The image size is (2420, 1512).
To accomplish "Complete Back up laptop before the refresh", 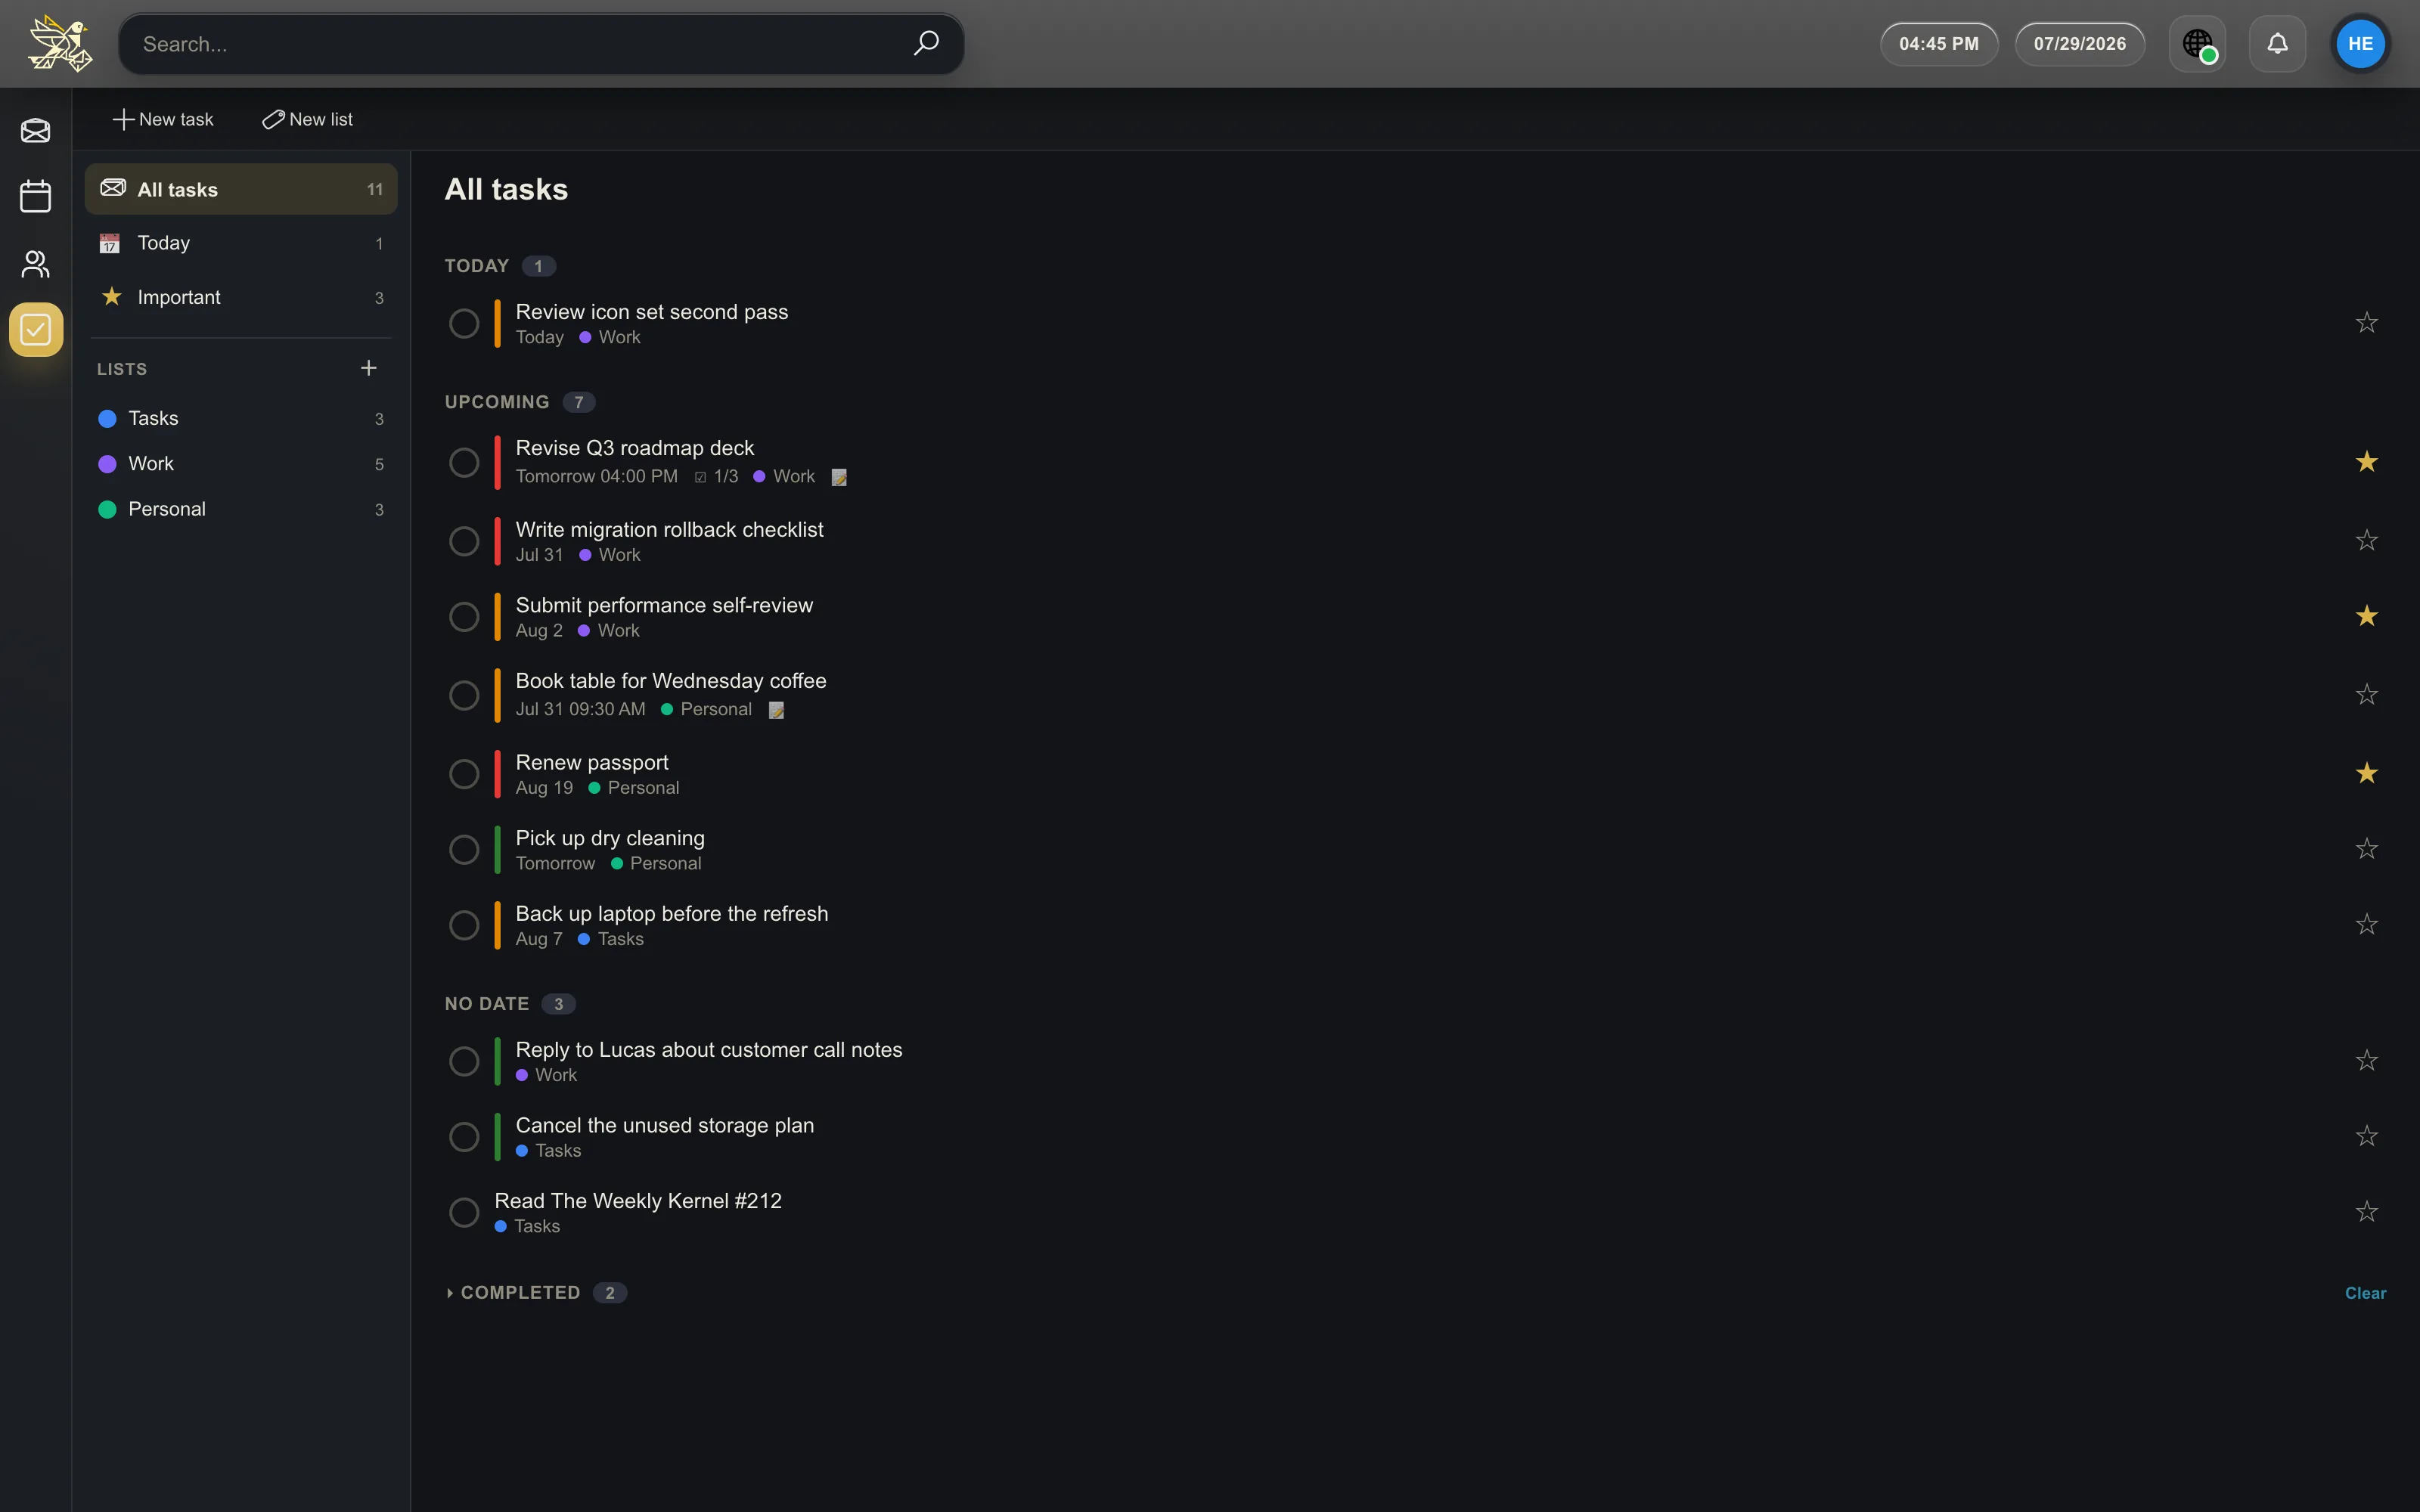I will click(464, 925).
